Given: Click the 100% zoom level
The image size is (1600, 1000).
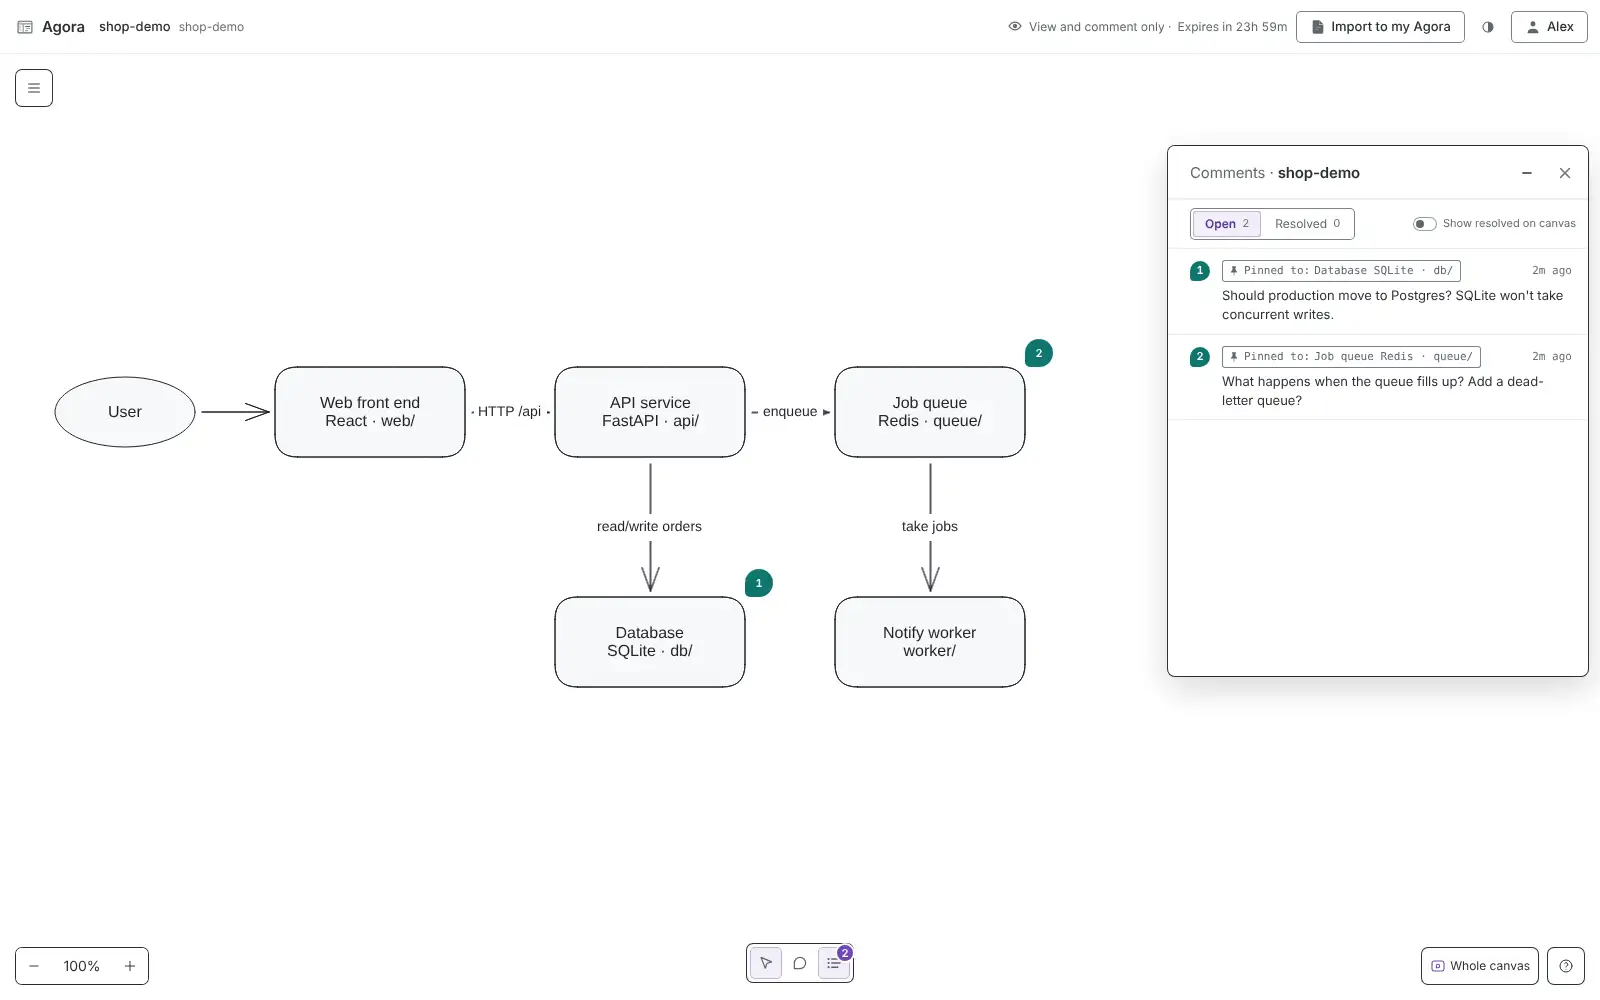Looking at the screenshot, I should (82, 966).
